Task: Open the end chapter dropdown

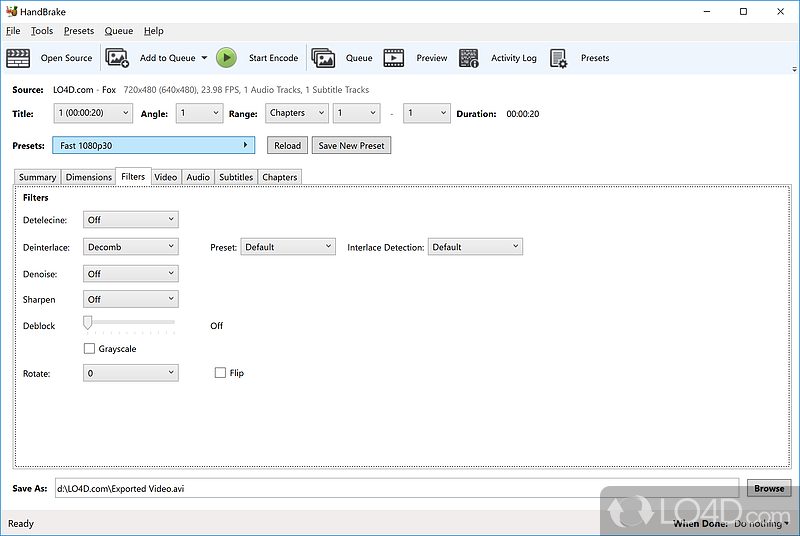Action: pos(427,113)
